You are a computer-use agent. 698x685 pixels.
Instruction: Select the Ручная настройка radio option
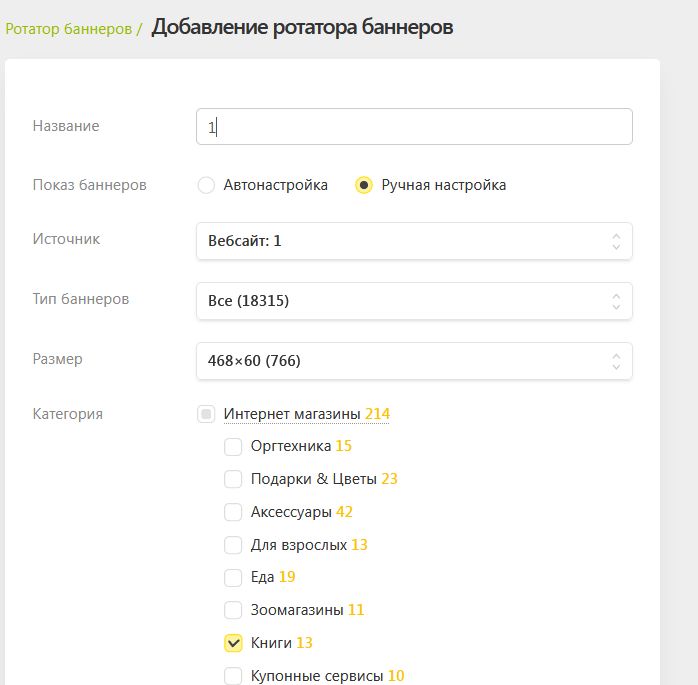(x=365, y=185)
